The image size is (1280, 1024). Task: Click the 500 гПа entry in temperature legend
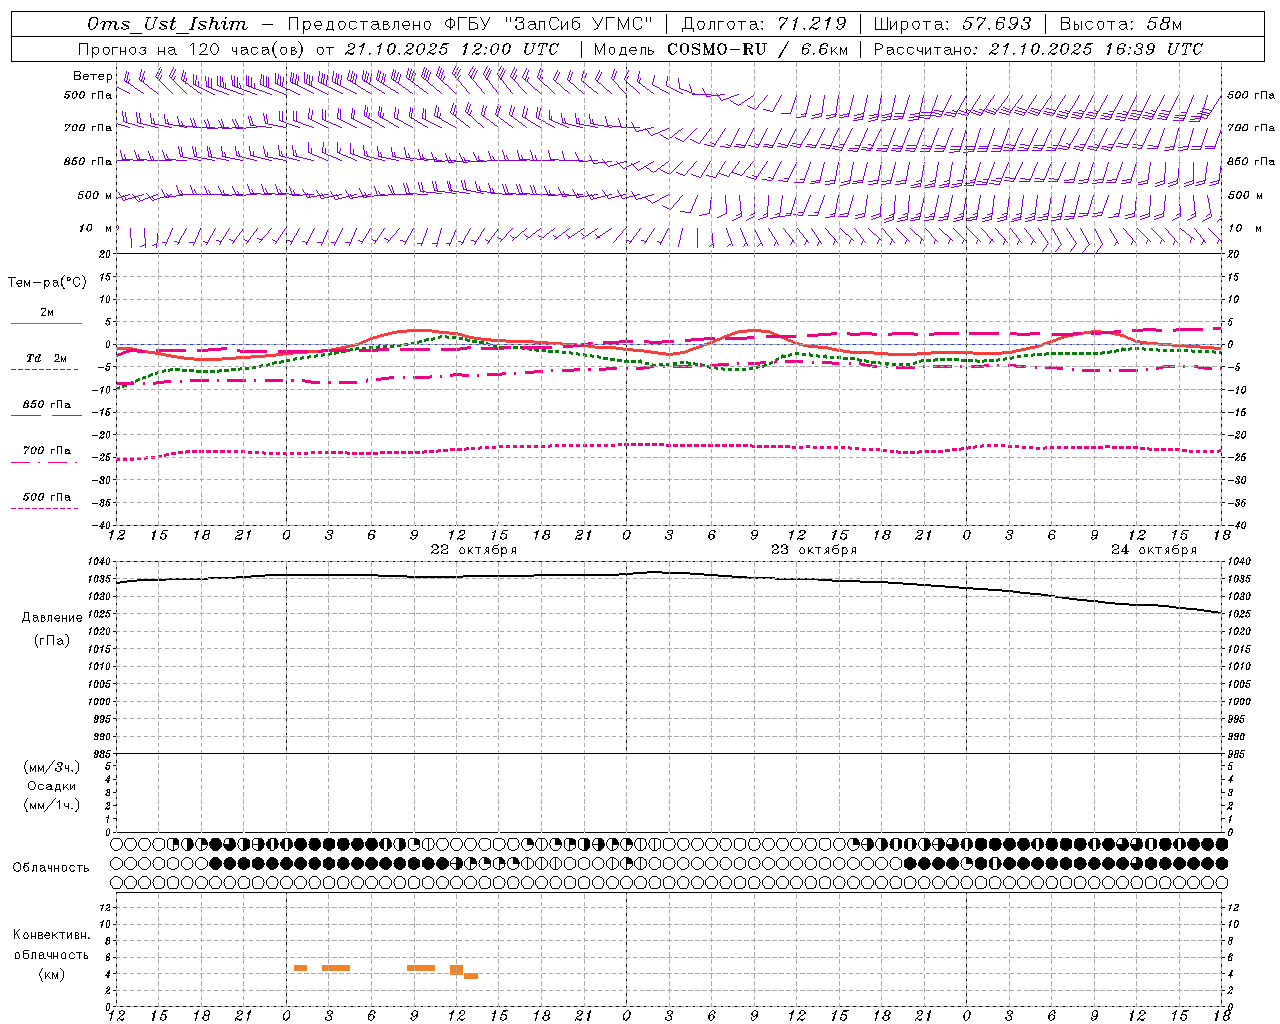tap(47, 496)
